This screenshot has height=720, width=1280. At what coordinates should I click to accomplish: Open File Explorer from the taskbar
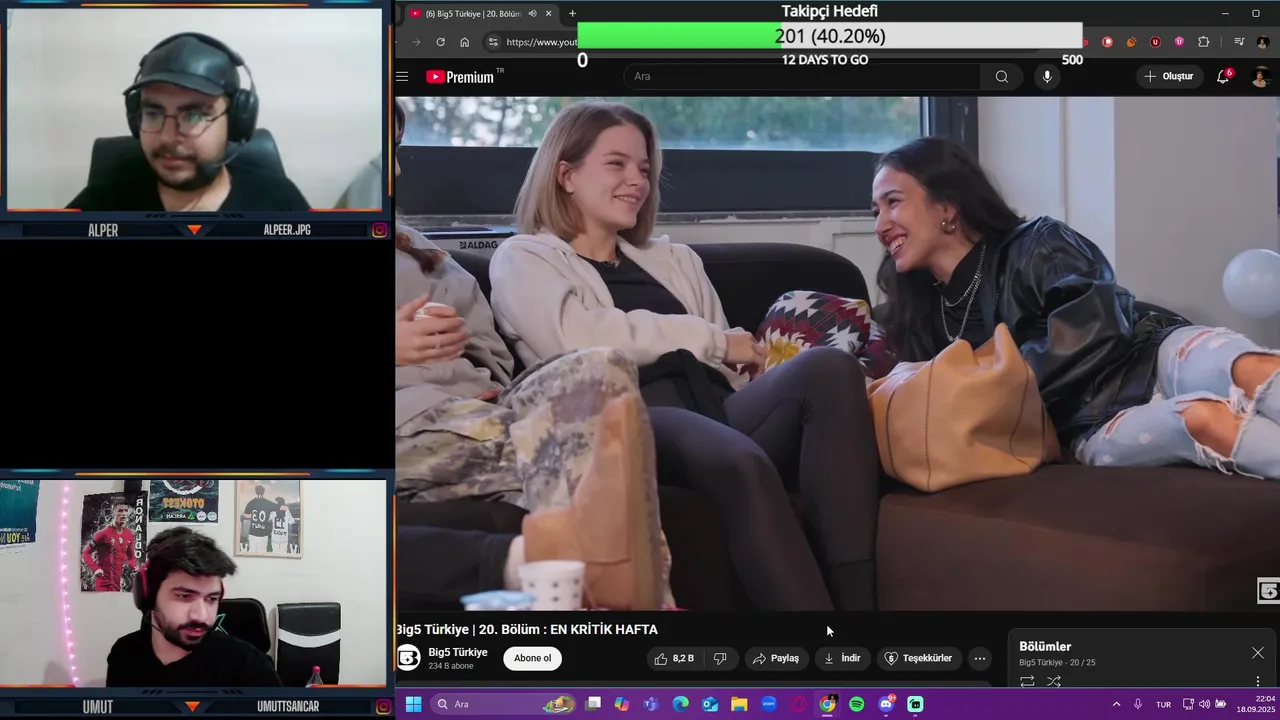point(739,704)
